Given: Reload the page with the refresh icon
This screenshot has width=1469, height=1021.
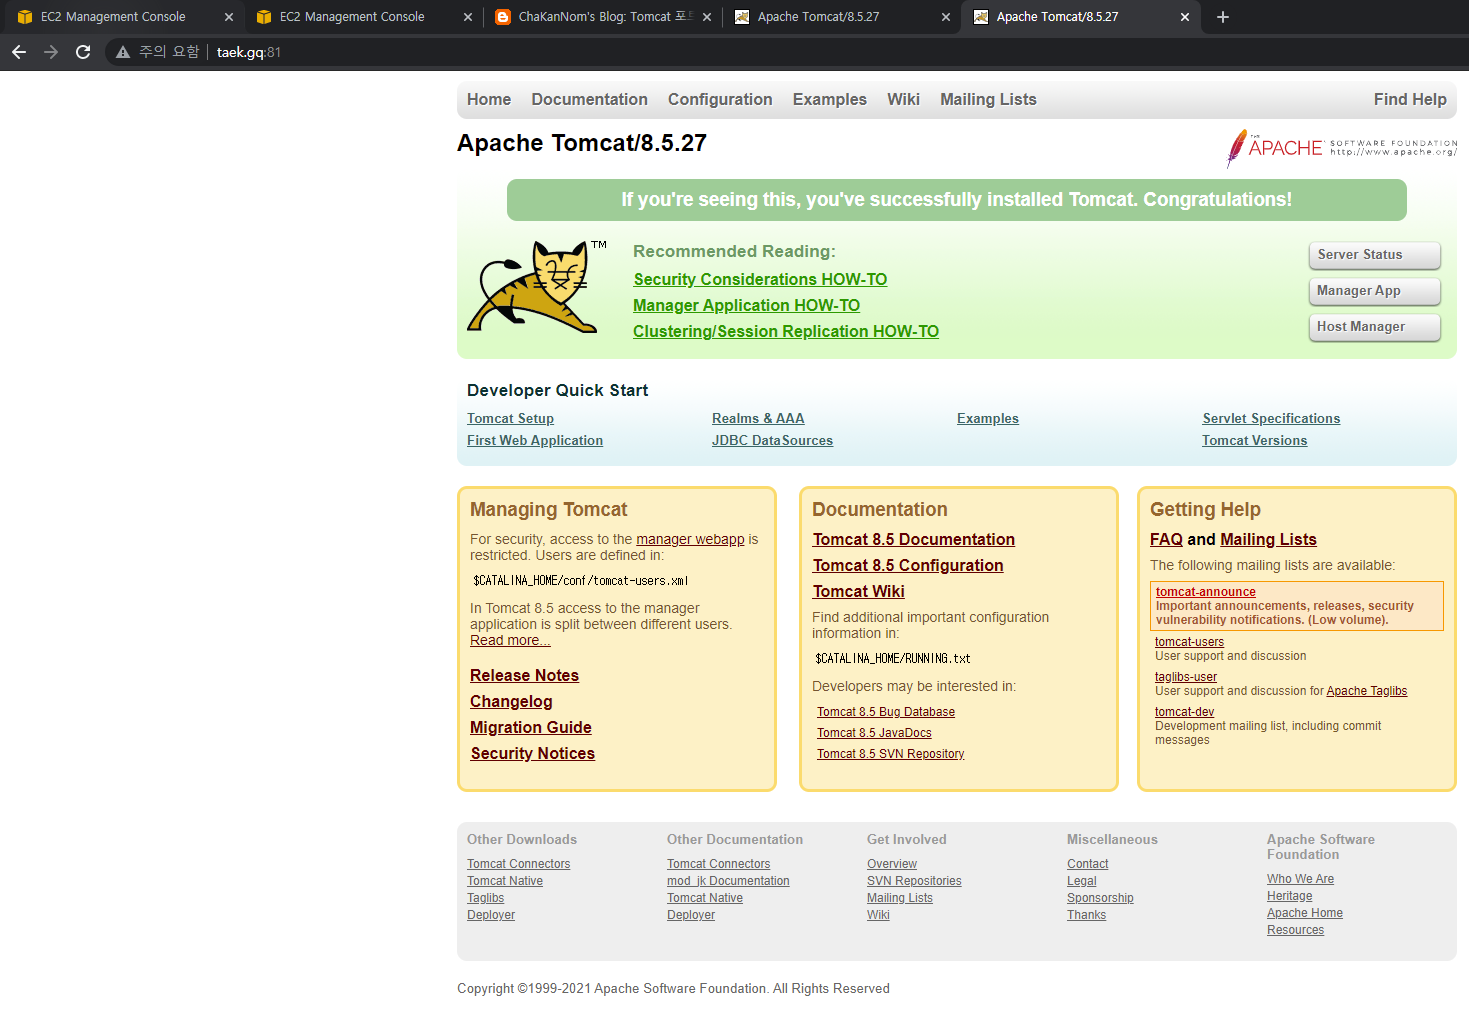Looking at the screenshot, I should 83,52.
